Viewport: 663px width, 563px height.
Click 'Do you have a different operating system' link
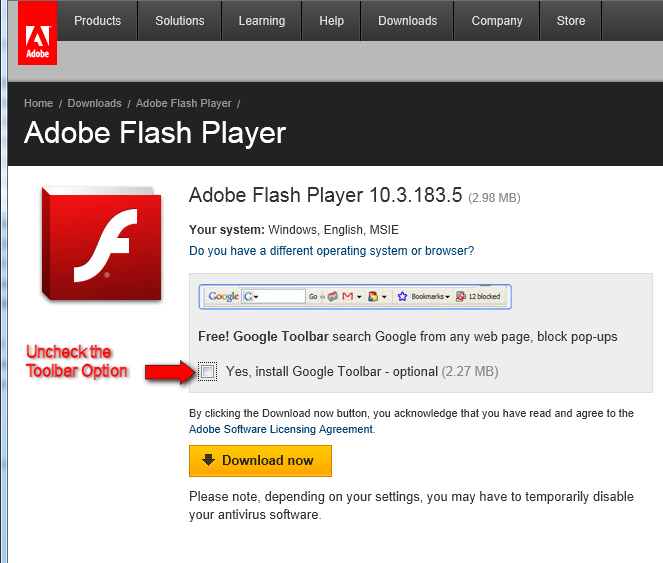point(331,251)
